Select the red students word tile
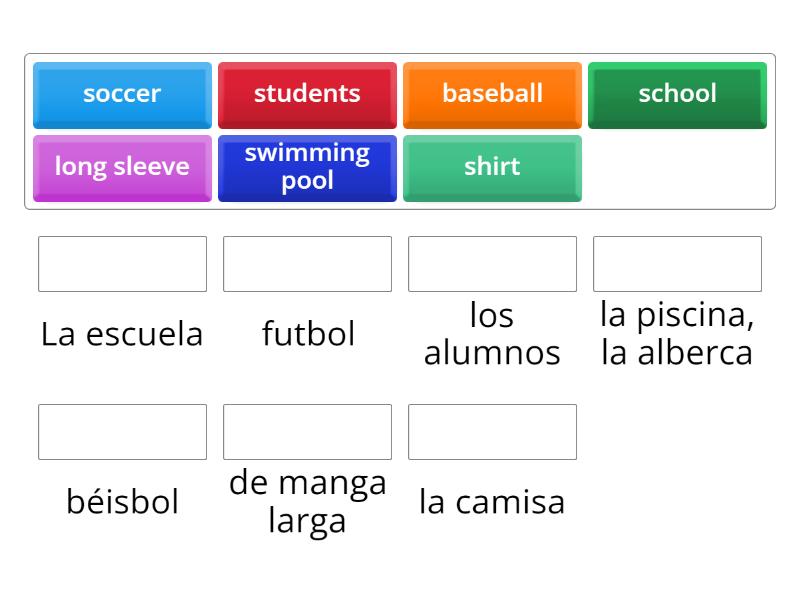The image size is (800, 600). tap(307, 95)
